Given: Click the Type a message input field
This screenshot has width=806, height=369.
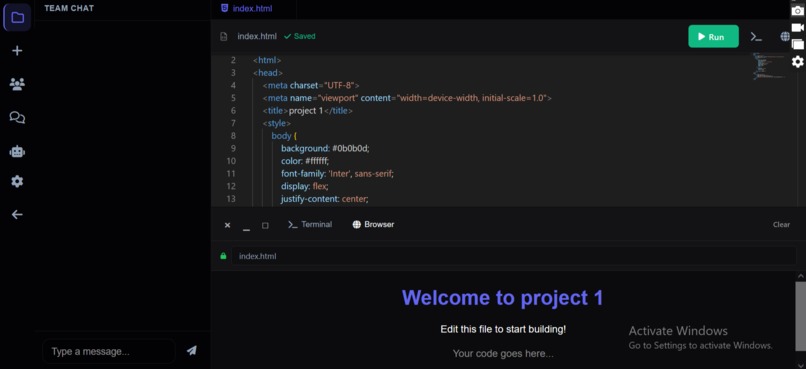Looking at the screenshot, I should click(109, 352).
